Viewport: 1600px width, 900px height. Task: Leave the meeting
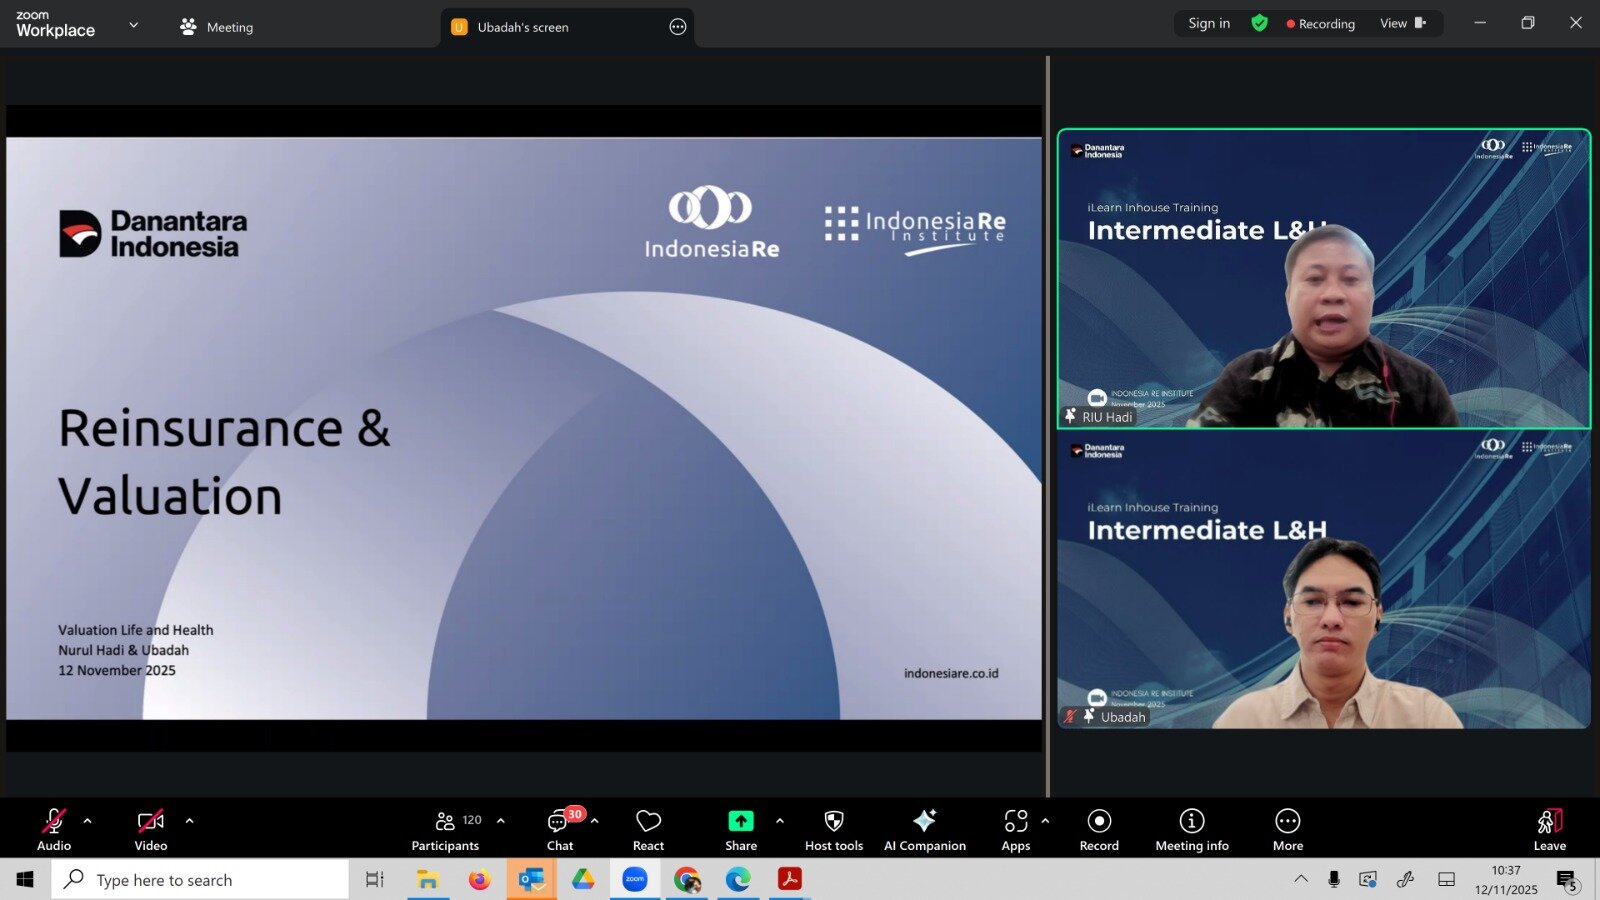pos(1549,829)
